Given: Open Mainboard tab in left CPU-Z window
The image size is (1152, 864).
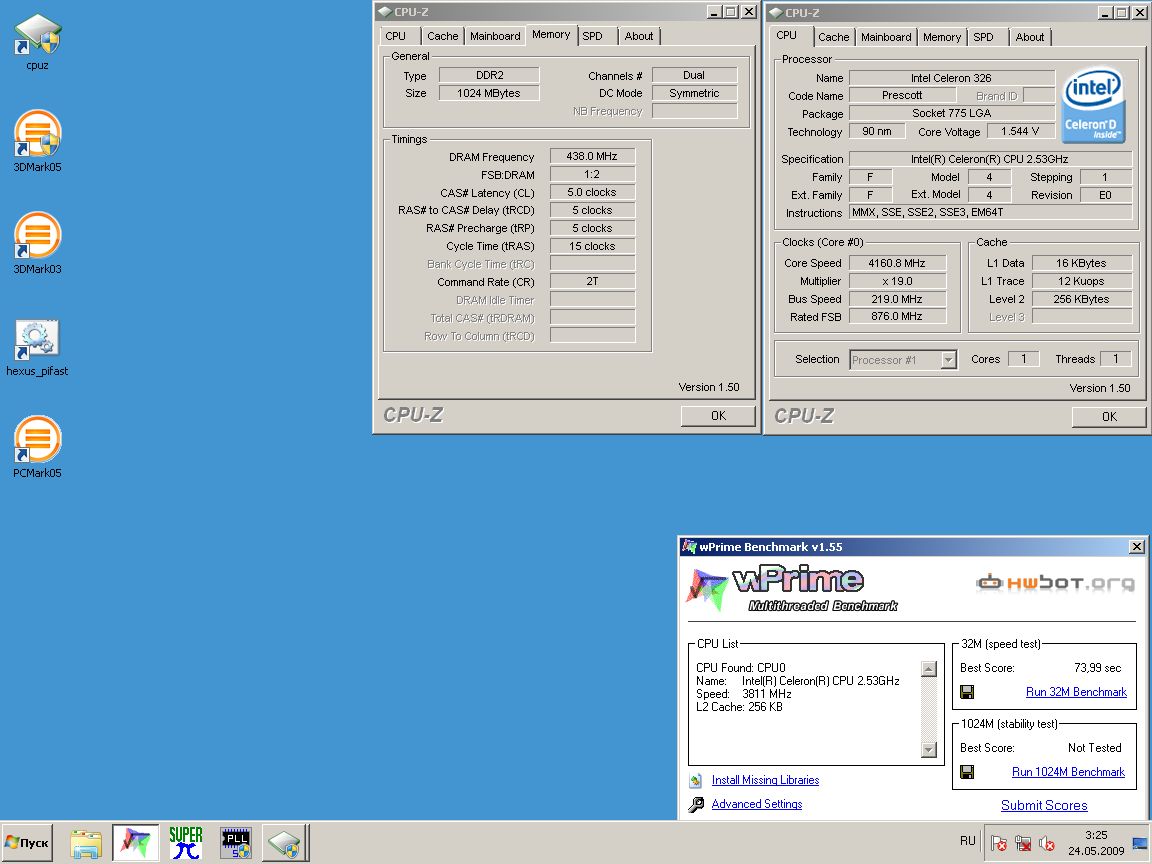Looking at the screenshot, I should click(x=495, y=36).
